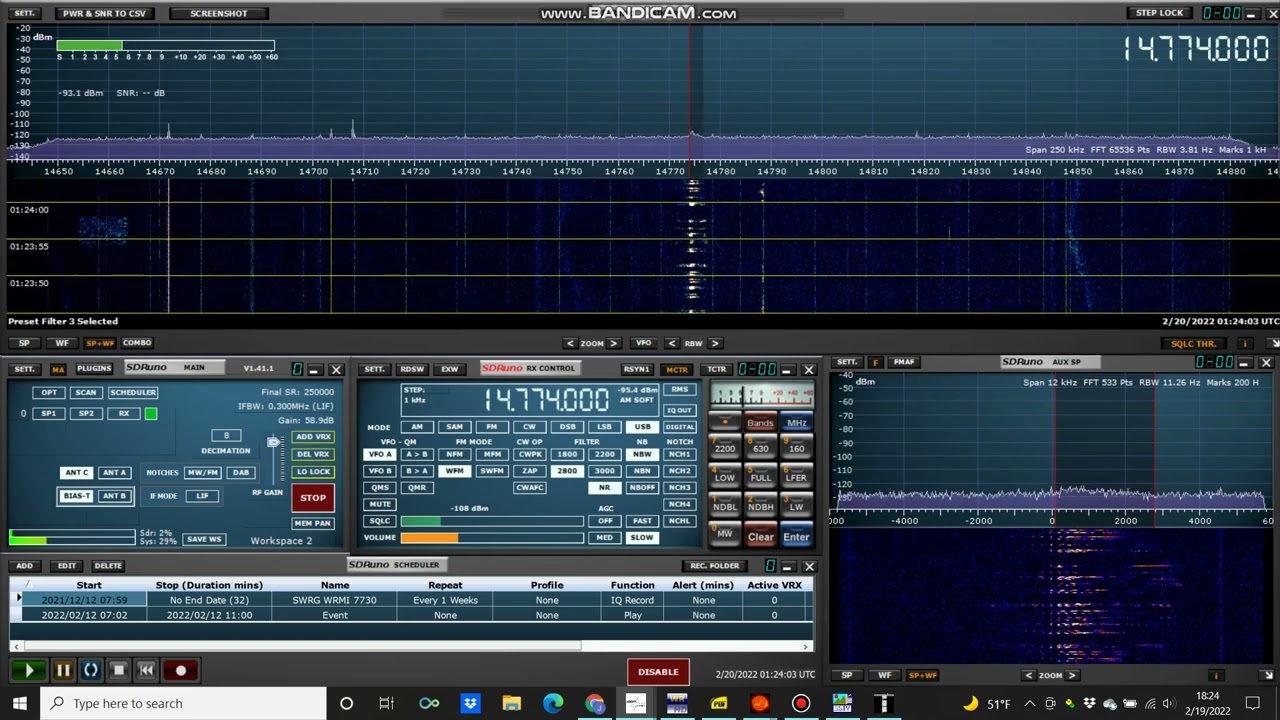Screen dimensions: 1280x720
Task: Click the red record circle button
Action: (x=181, y=671)
